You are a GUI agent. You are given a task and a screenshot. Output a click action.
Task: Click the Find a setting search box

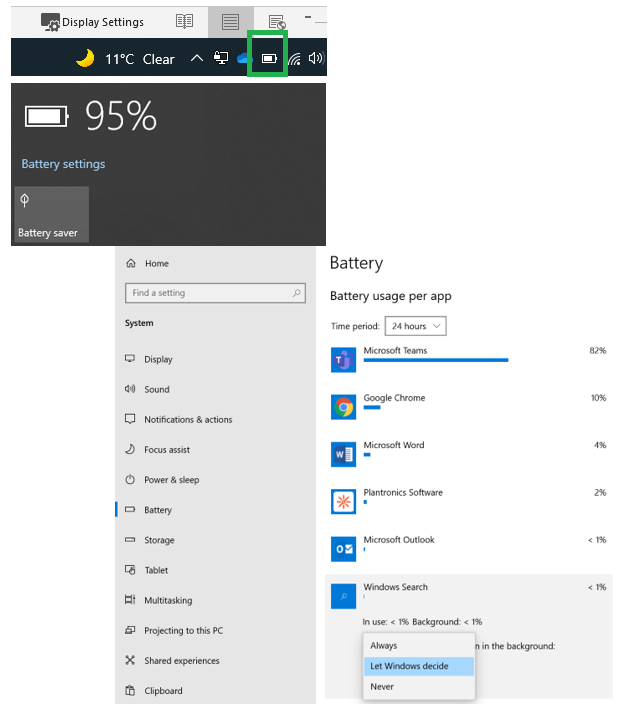click(215, 293)
